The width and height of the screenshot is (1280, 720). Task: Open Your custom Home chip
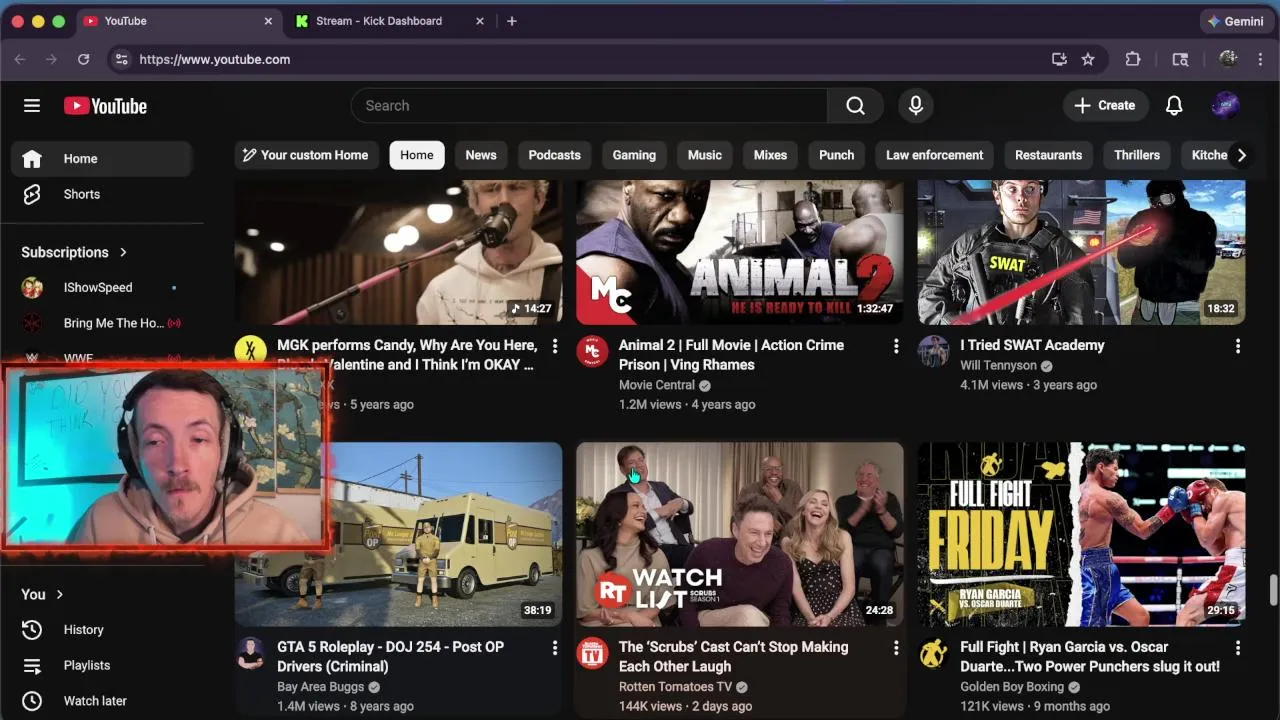[306, 155]
